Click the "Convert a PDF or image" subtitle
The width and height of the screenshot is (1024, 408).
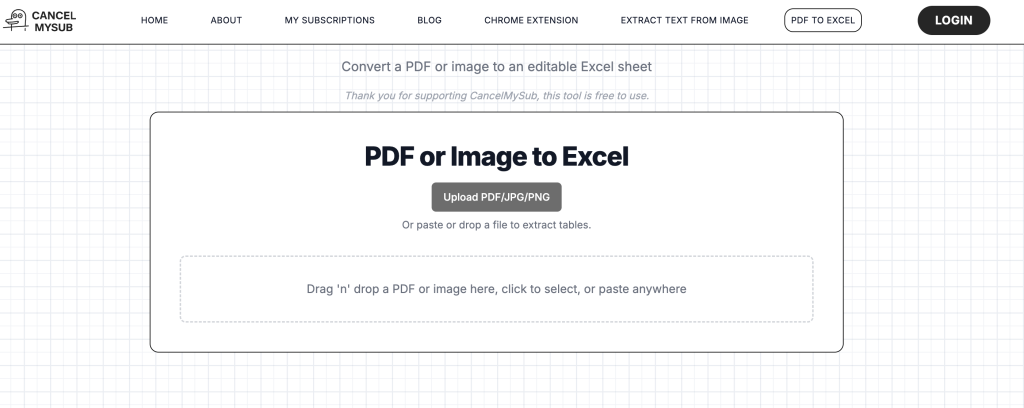(496, 67)
